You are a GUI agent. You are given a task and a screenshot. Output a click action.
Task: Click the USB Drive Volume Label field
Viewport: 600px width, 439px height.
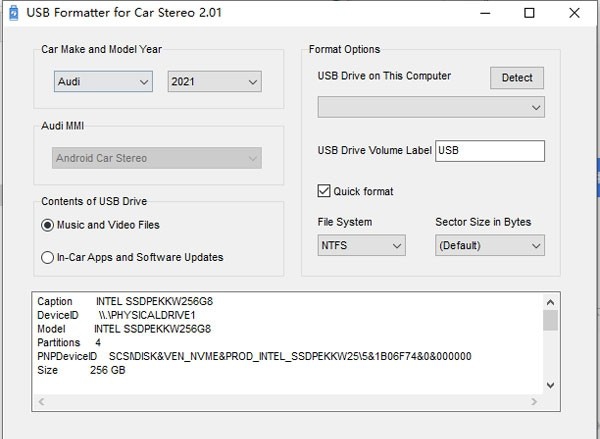[x=490, y=151]
